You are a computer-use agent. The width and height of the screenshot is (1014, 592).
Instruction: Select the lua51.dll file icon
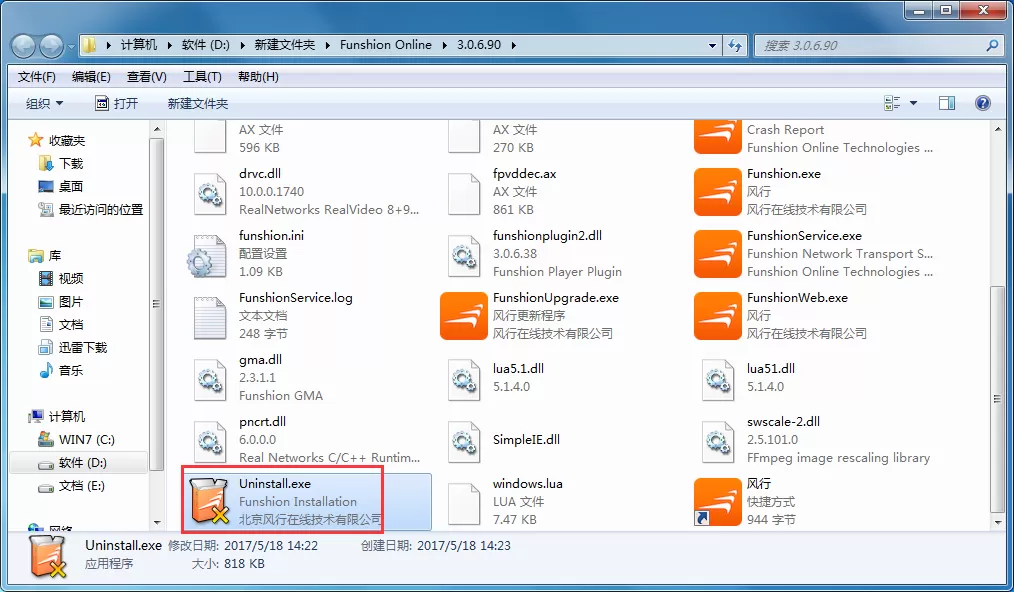tap(718, 379)
